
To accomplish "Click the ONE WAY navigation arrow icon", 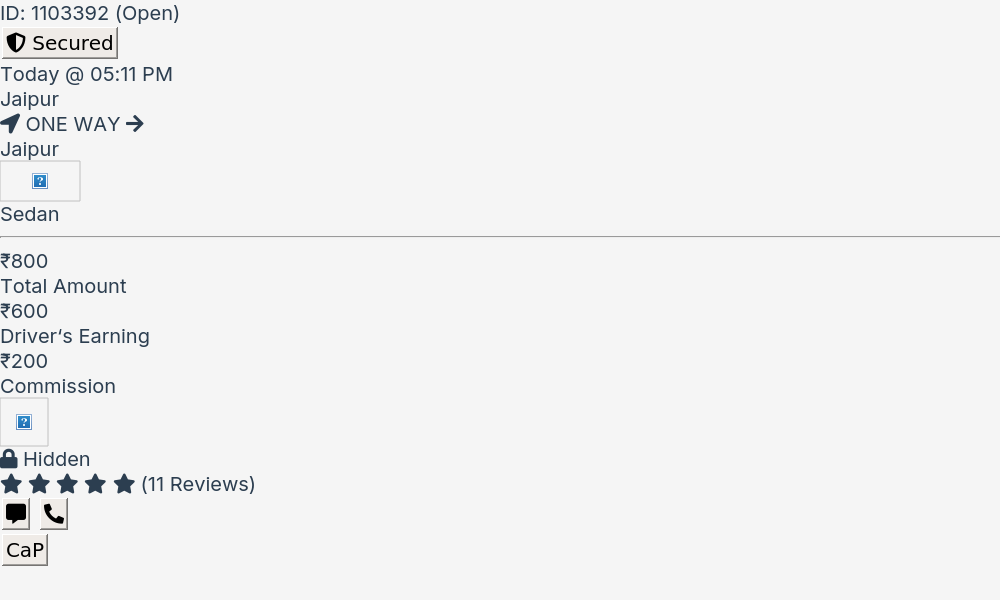I will [x=10, y=124].
